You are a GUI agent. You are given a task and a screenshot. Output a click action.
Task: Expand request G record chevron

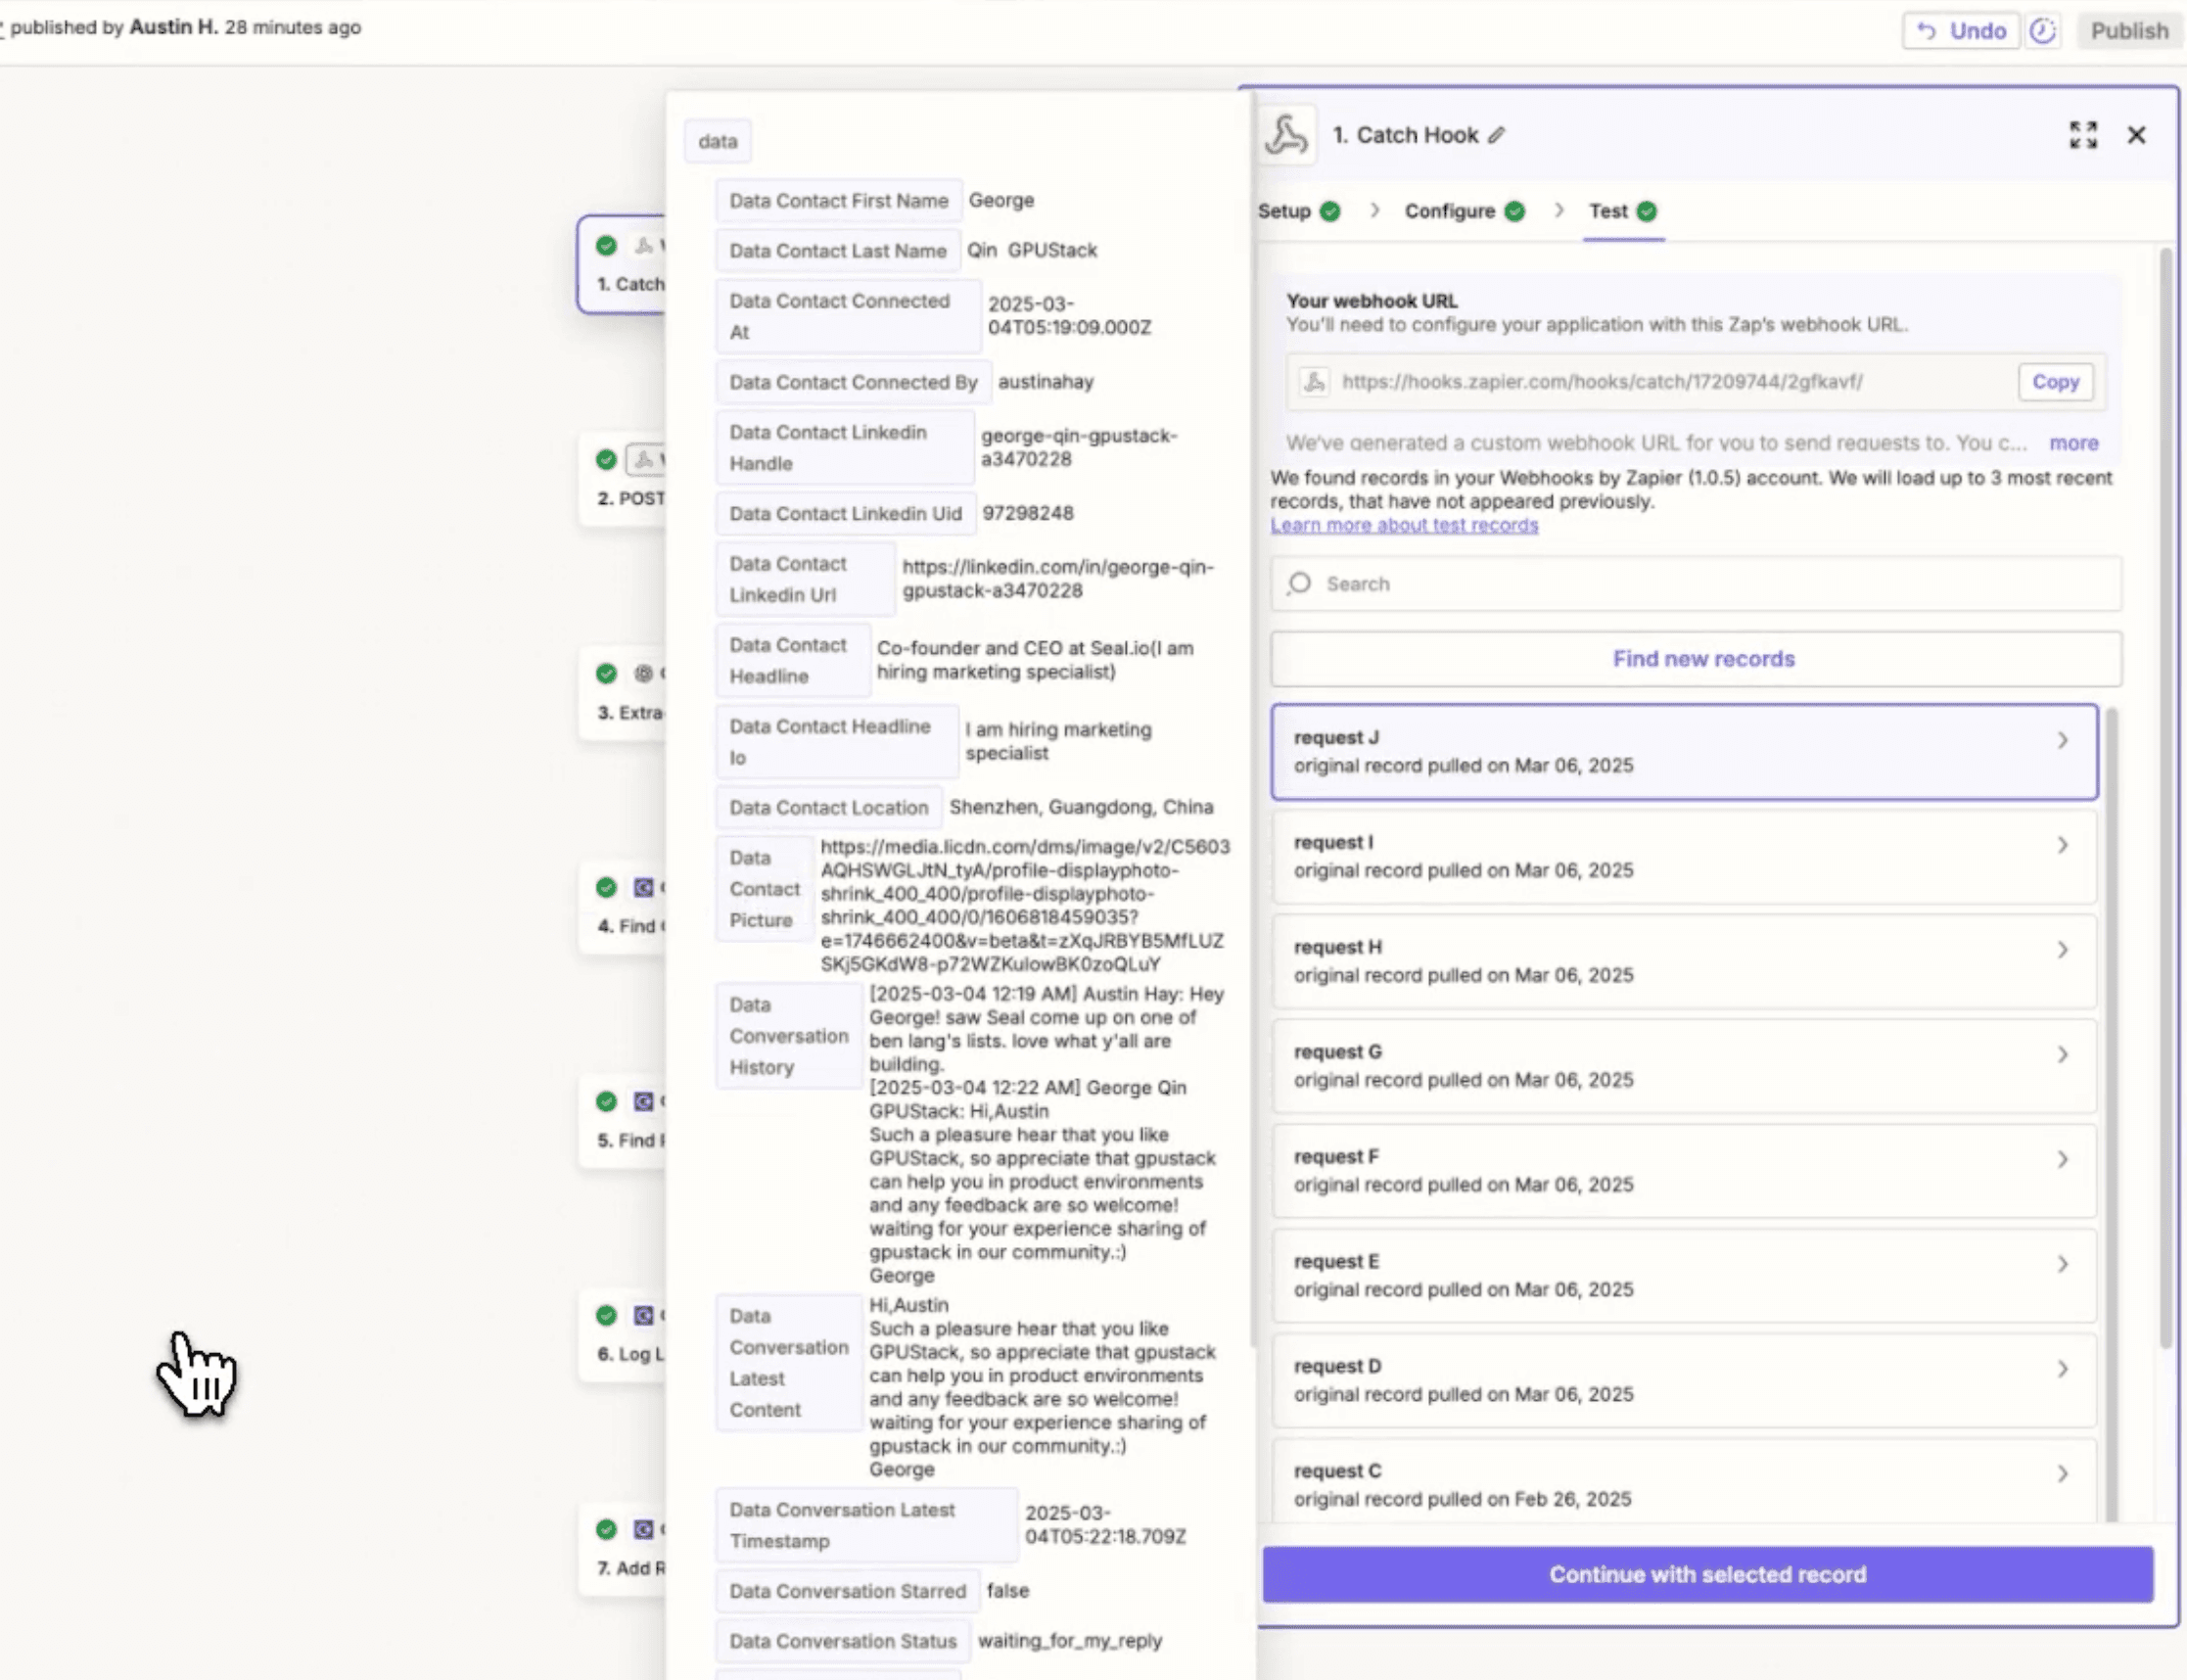(2062, 1055)
